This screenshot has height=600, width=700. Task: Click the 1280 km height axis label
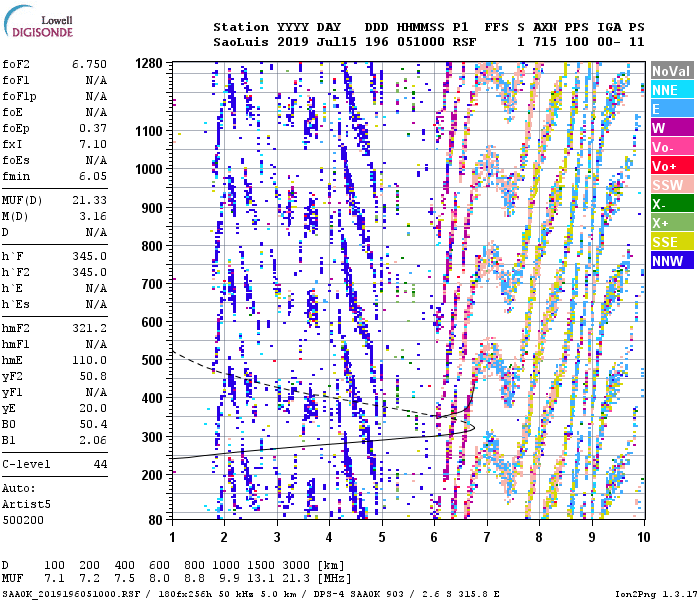(x=149, y=63)
